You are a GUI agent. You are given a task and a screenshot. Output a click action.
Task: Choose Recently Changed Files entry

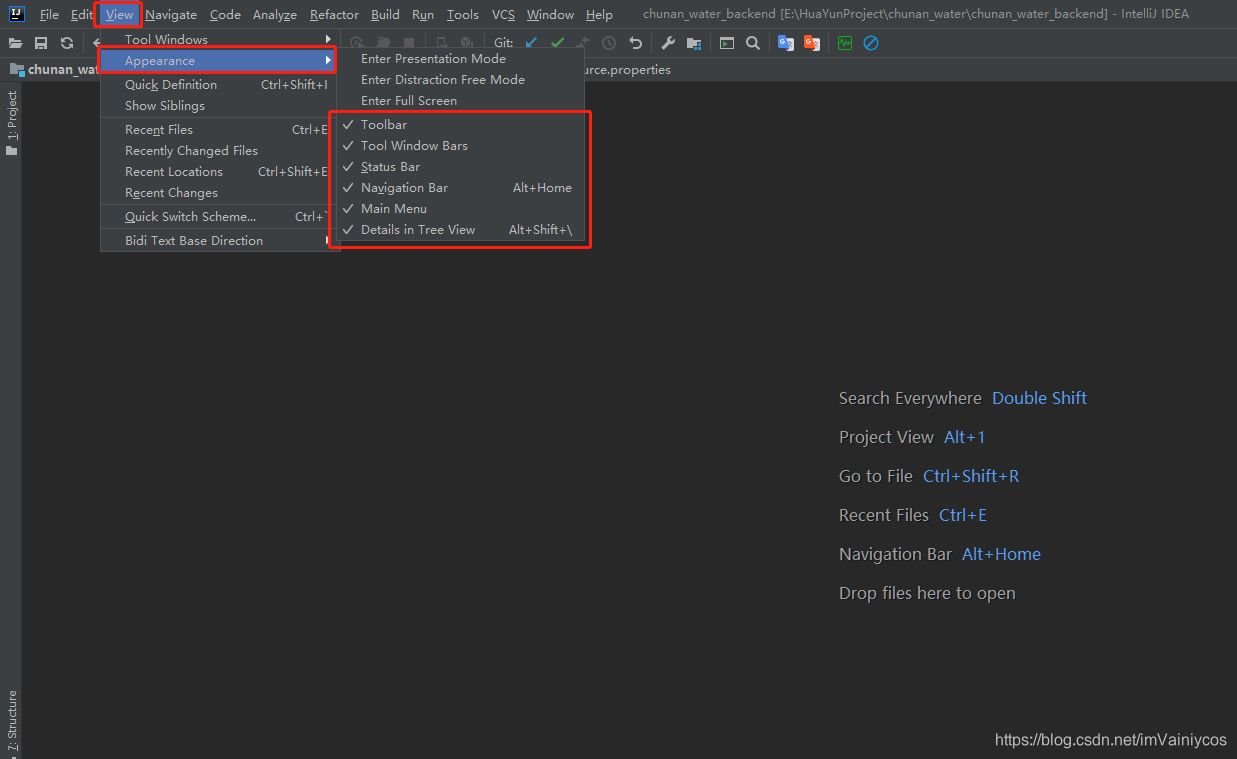pos(218,151)
